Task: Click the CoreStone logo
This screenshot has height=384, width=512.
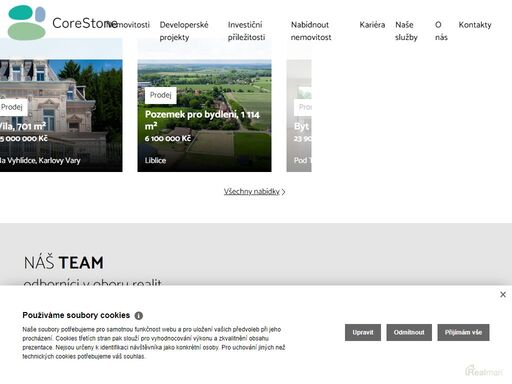Action: (x=62, y=23)
